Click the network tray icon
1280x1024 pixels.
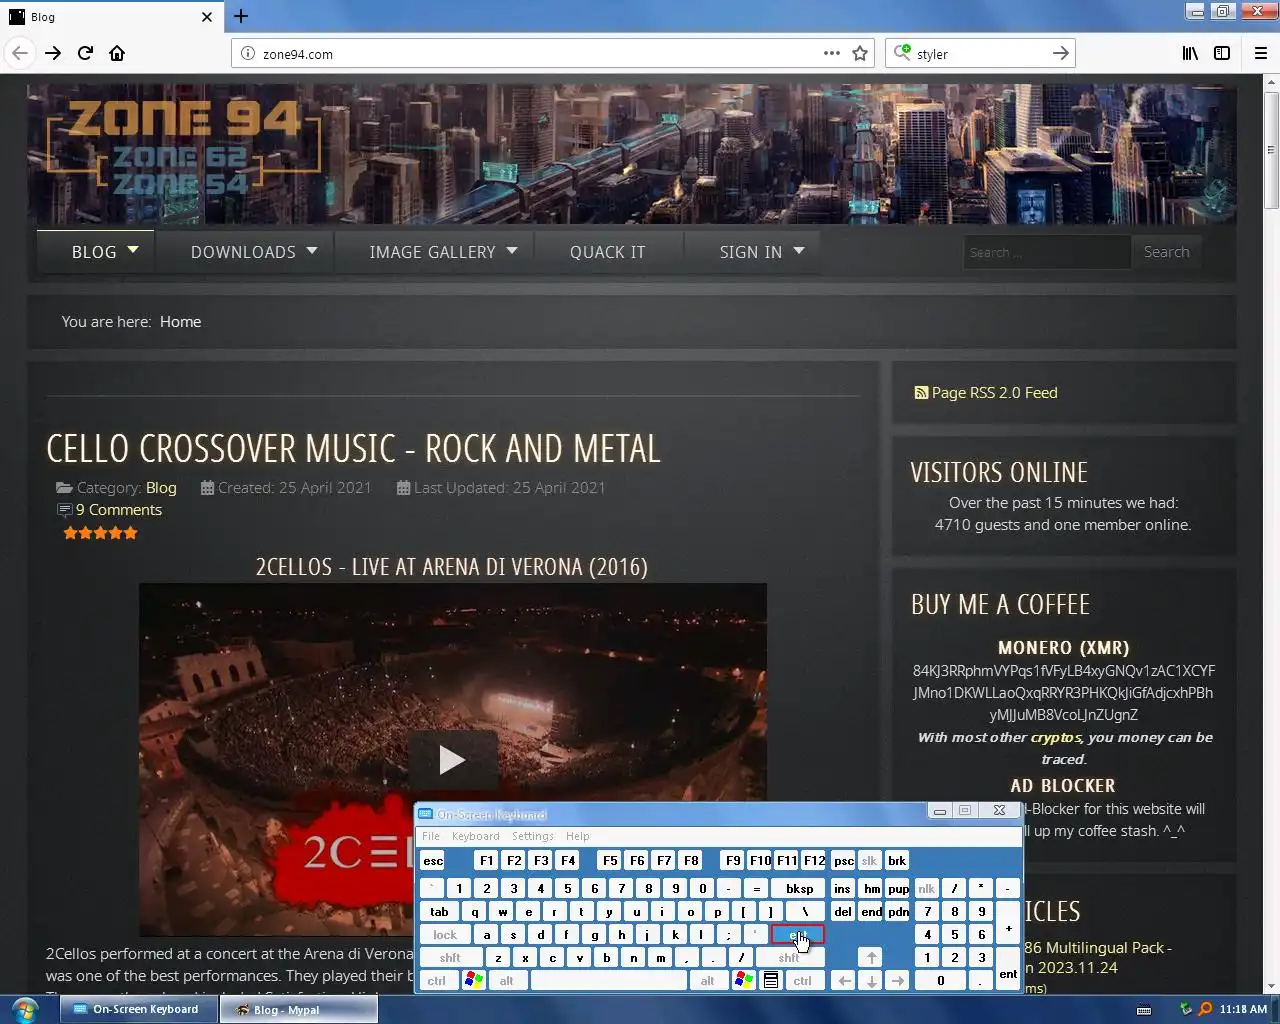pyautogui.click(x=1186, y=1009)
